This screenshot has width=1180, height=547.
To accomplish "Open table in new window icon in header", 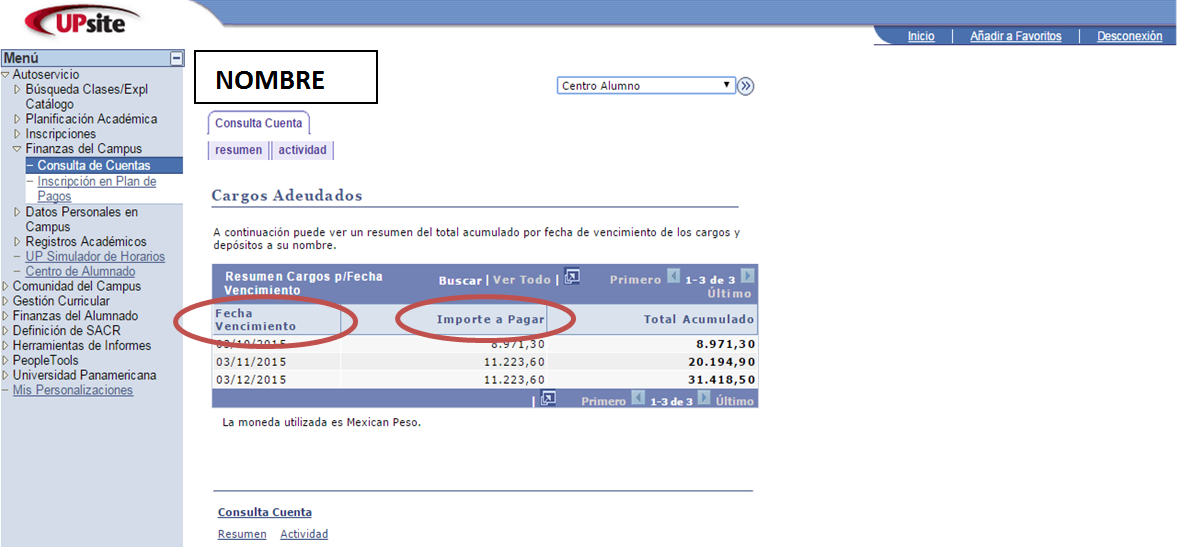I will click(572, 277).
